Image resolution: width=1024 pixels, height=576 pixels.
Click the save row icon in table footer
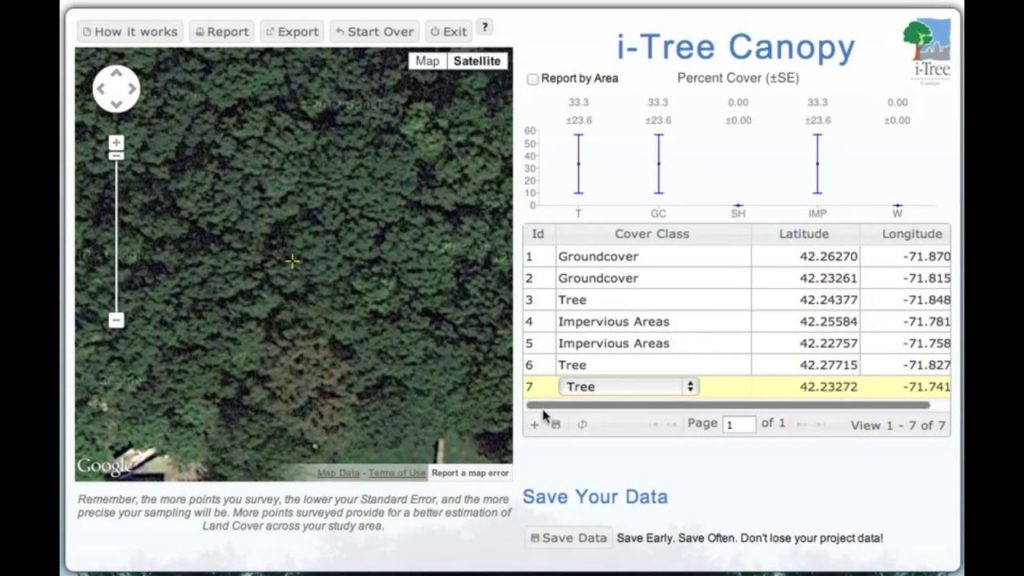(x=556, y=424)
